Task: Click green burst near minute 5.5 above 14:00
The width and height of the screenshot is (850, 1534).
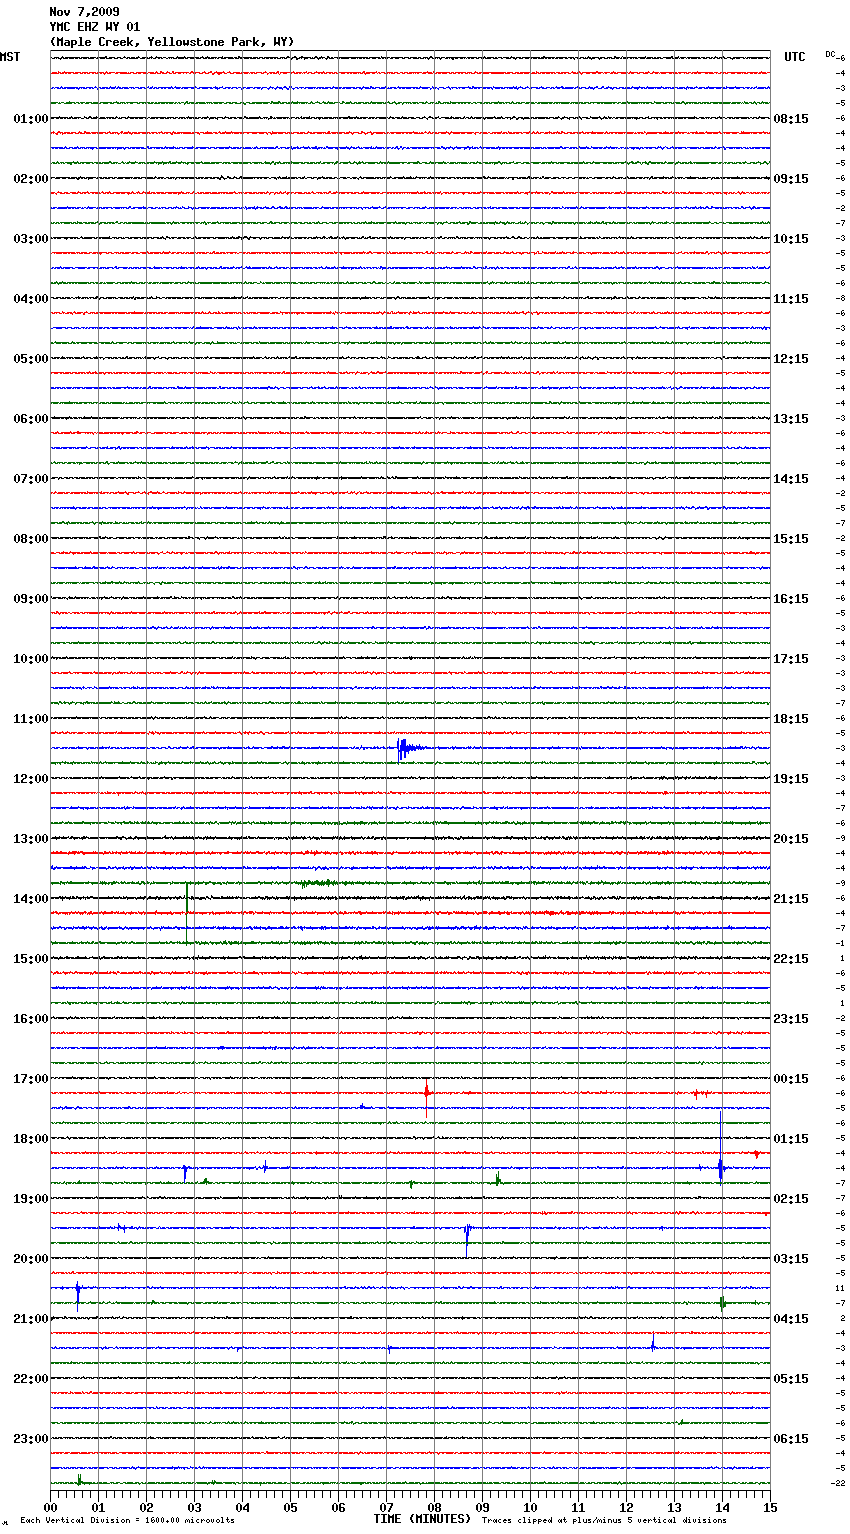Action: 317,883
